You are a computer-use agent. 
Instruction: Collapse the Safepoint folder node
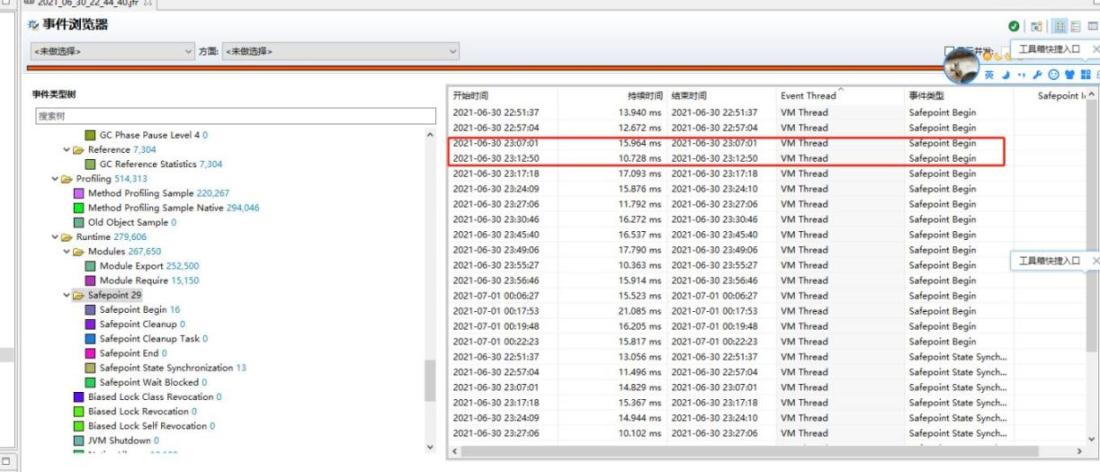pos(66,296)
